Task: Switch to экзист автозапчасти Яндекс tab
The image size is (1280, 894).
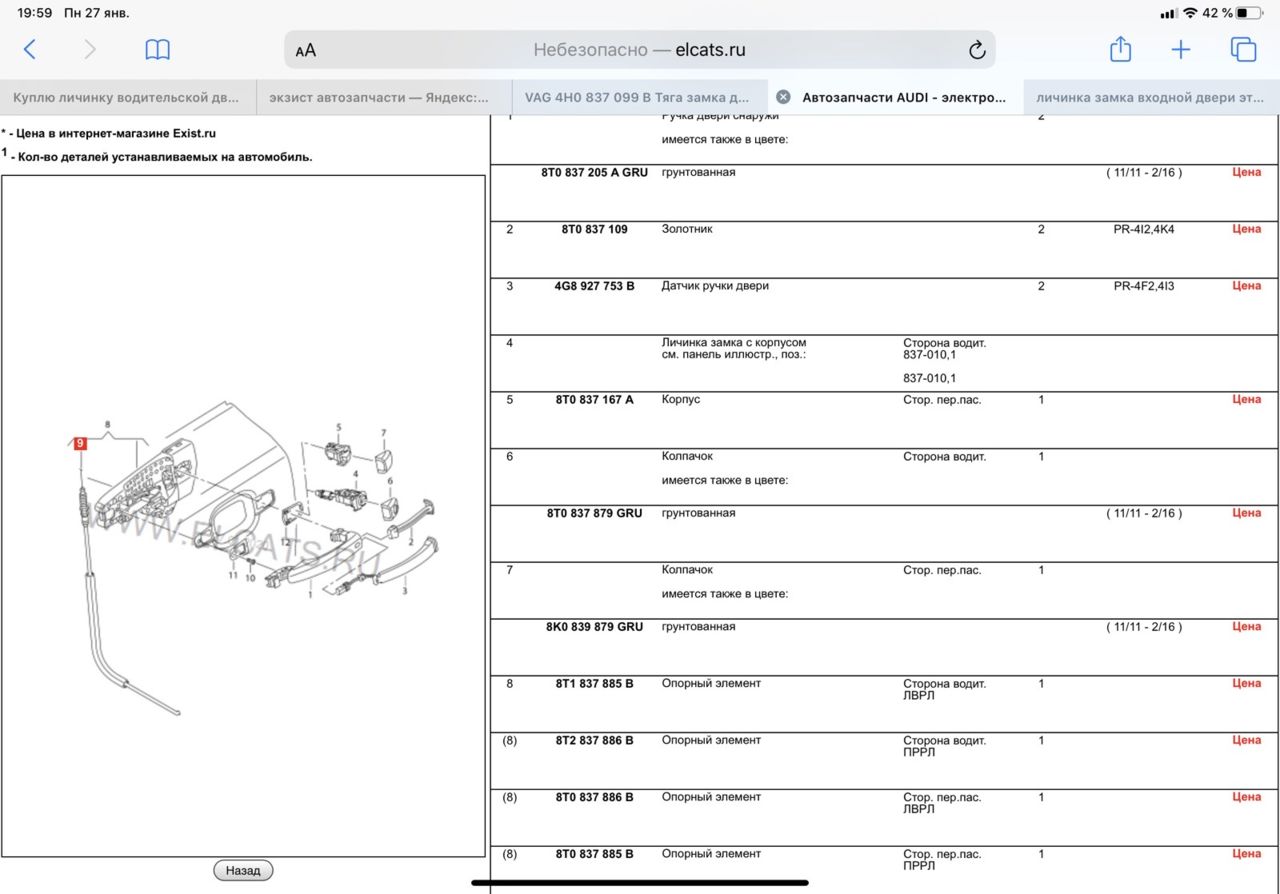Action: point(384,97)
